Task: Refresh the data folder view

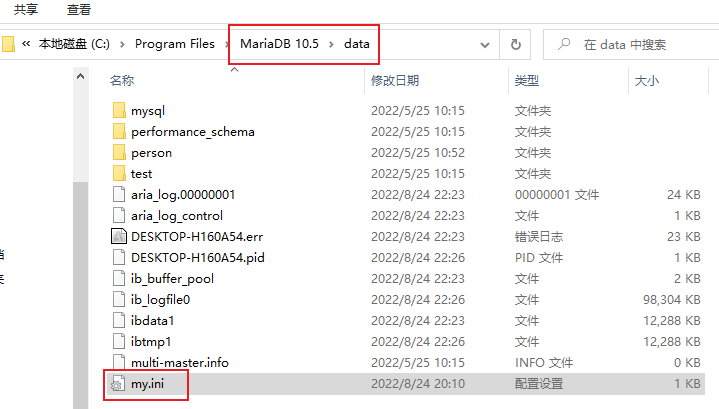Action: pyautogui.click(x=515, y=44)
